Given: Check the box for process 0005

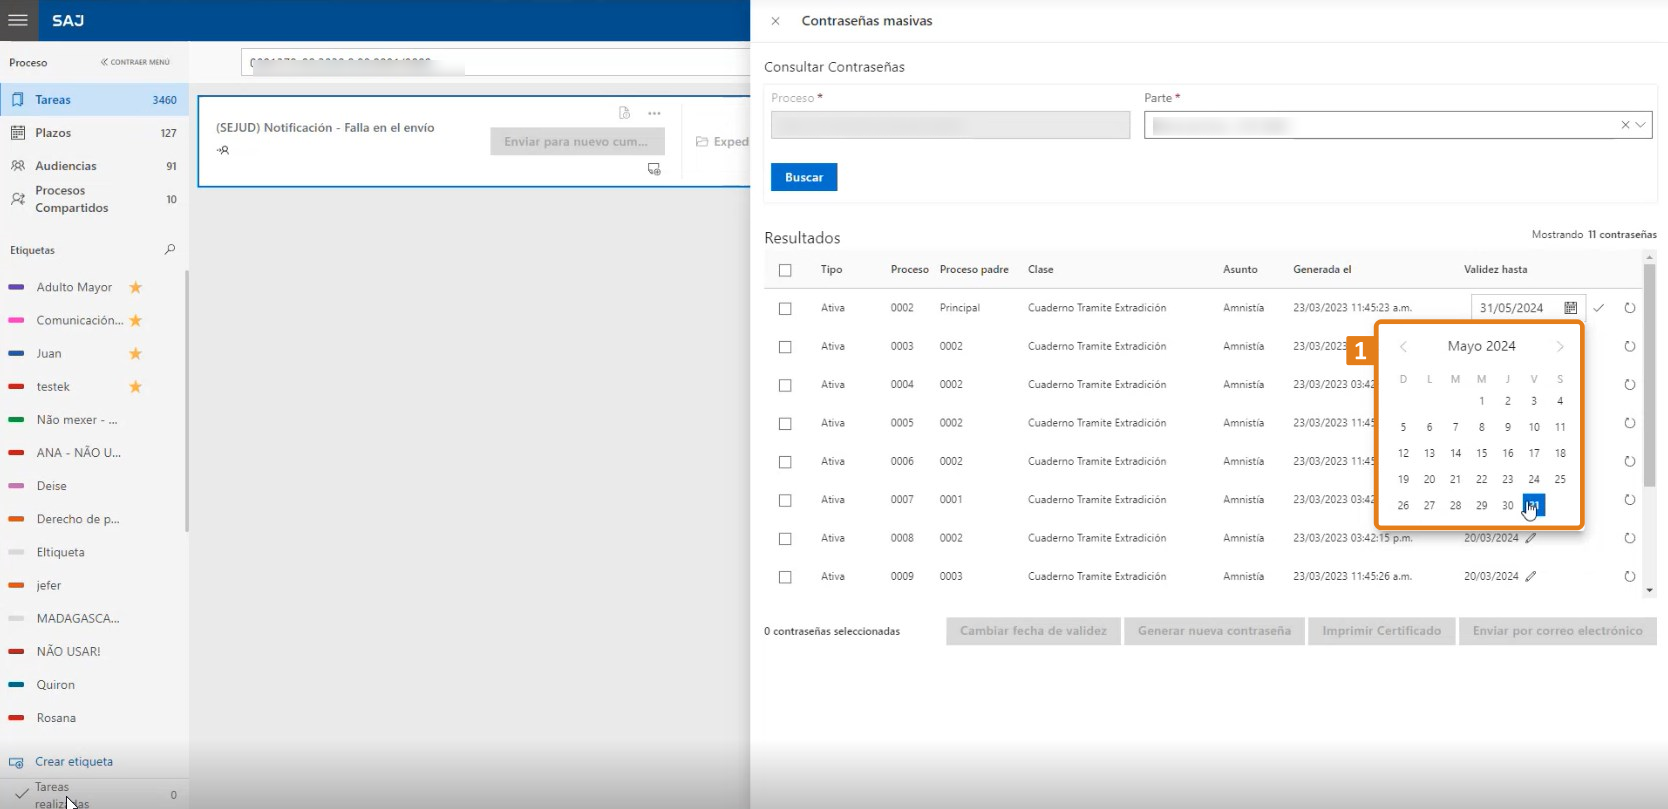Looking at the screenshot, I should (785, 424).
